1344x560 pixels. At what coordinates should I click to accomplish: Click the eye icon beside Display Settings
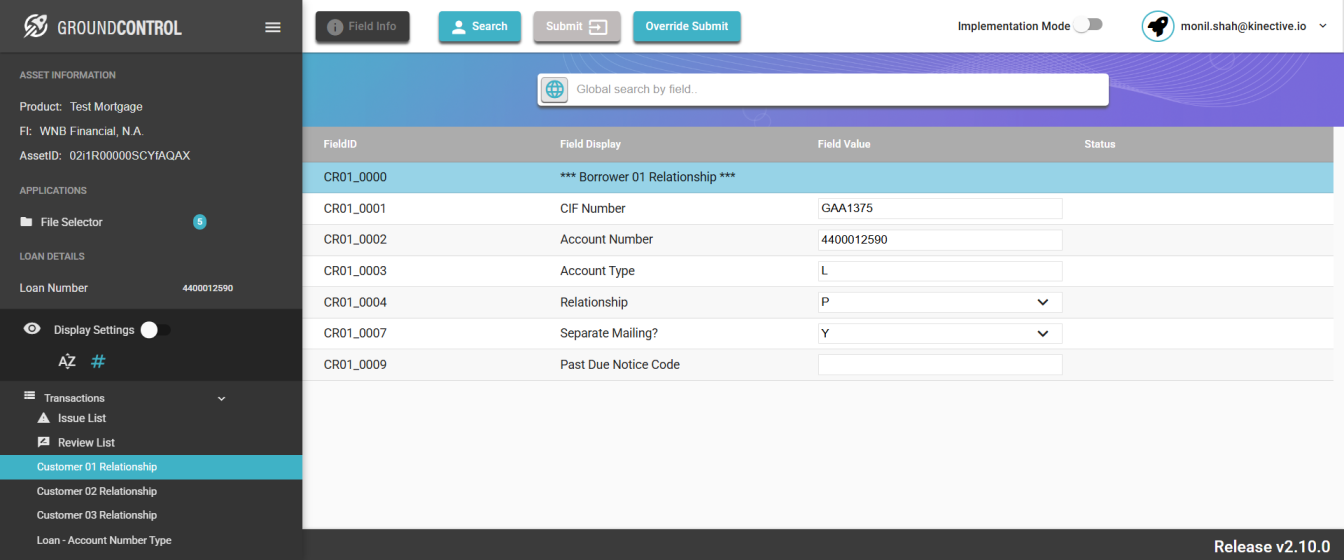[x=32, y=329]
